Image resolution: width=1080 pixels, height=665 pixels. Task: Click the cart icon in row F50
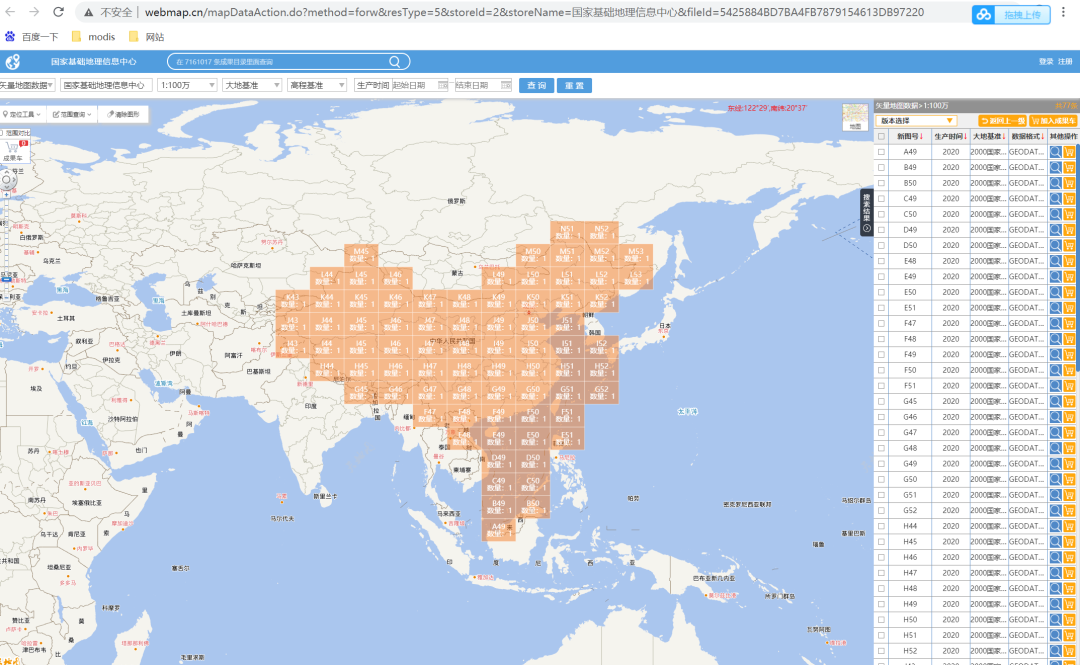1069,370
